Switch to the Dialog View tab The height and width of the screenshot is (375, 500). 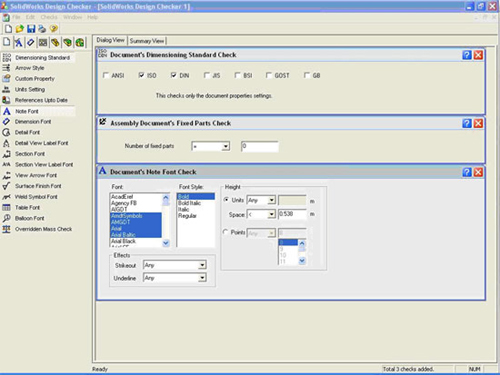(110, 40)
